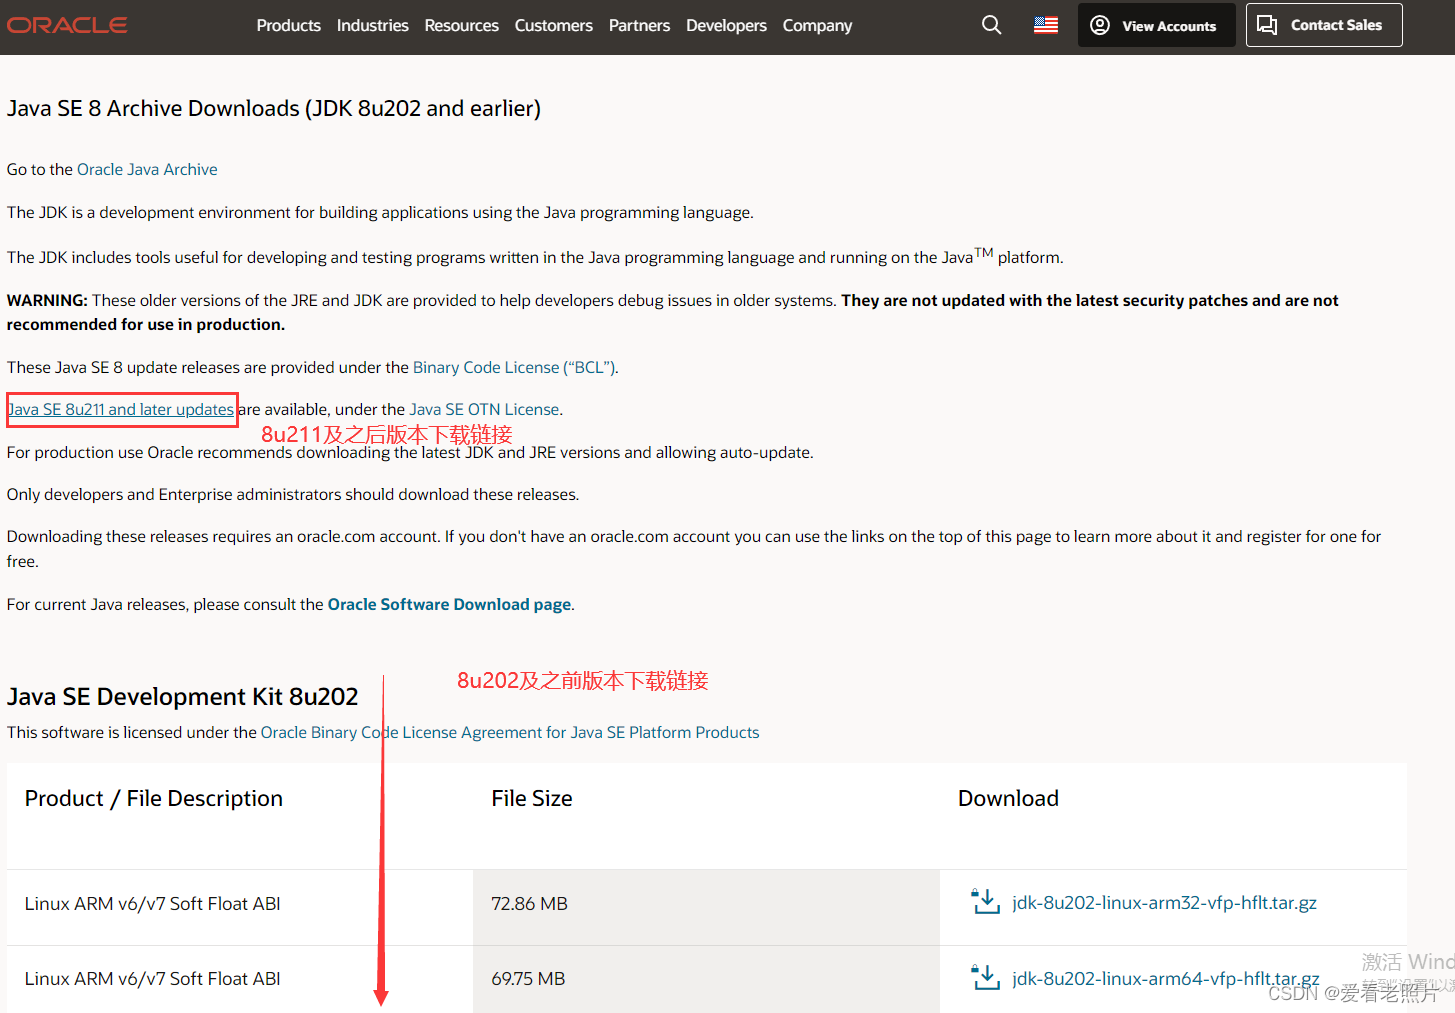This screenshot has height=1013, width=1455.
Task: Click the File Size column header
Action: click(532, 798)
